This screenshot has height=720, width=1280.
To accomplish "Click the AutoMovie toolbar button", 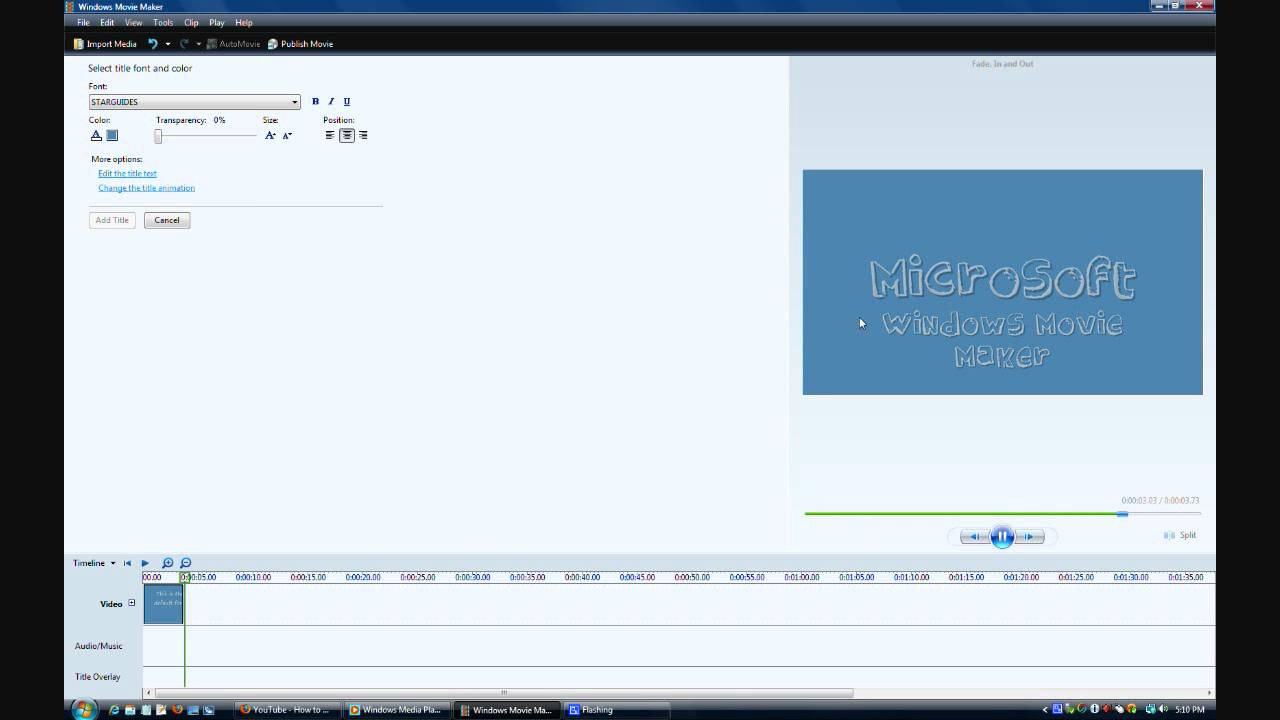I will [233, 44].
